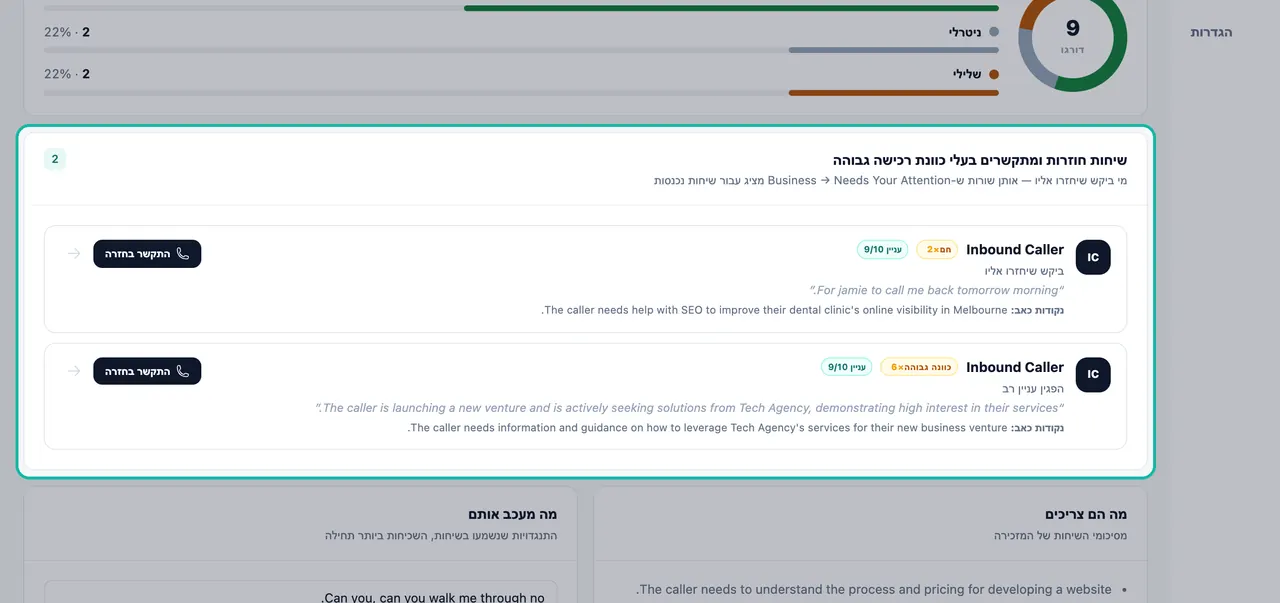Click the IC avatar on the Tech Agency card
Screen dimensions: 1280x603
tap(1093, 375)
